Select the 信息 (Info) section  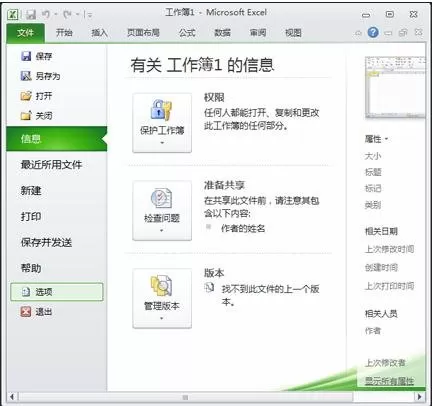57,139
